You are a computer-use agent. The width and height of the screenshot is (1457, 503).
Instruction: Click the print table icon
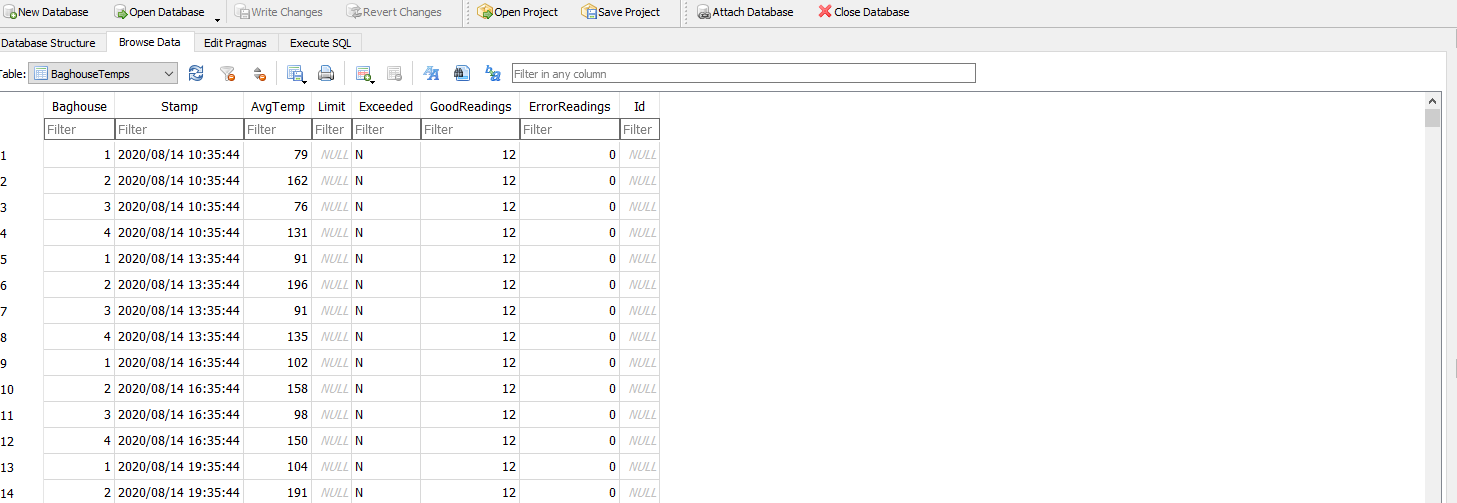tap(326, 73)
